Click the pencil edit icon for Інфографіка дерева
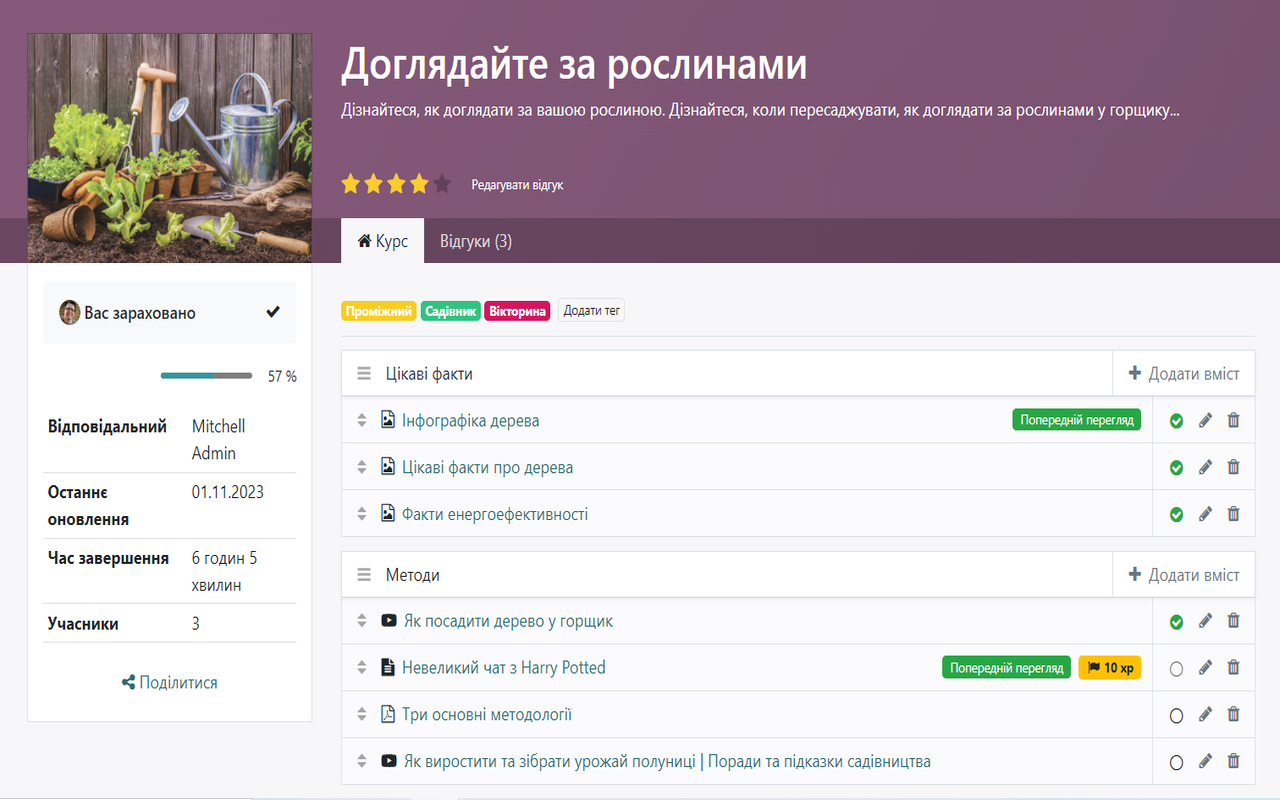The image size is (1280, 800). 1205,421
